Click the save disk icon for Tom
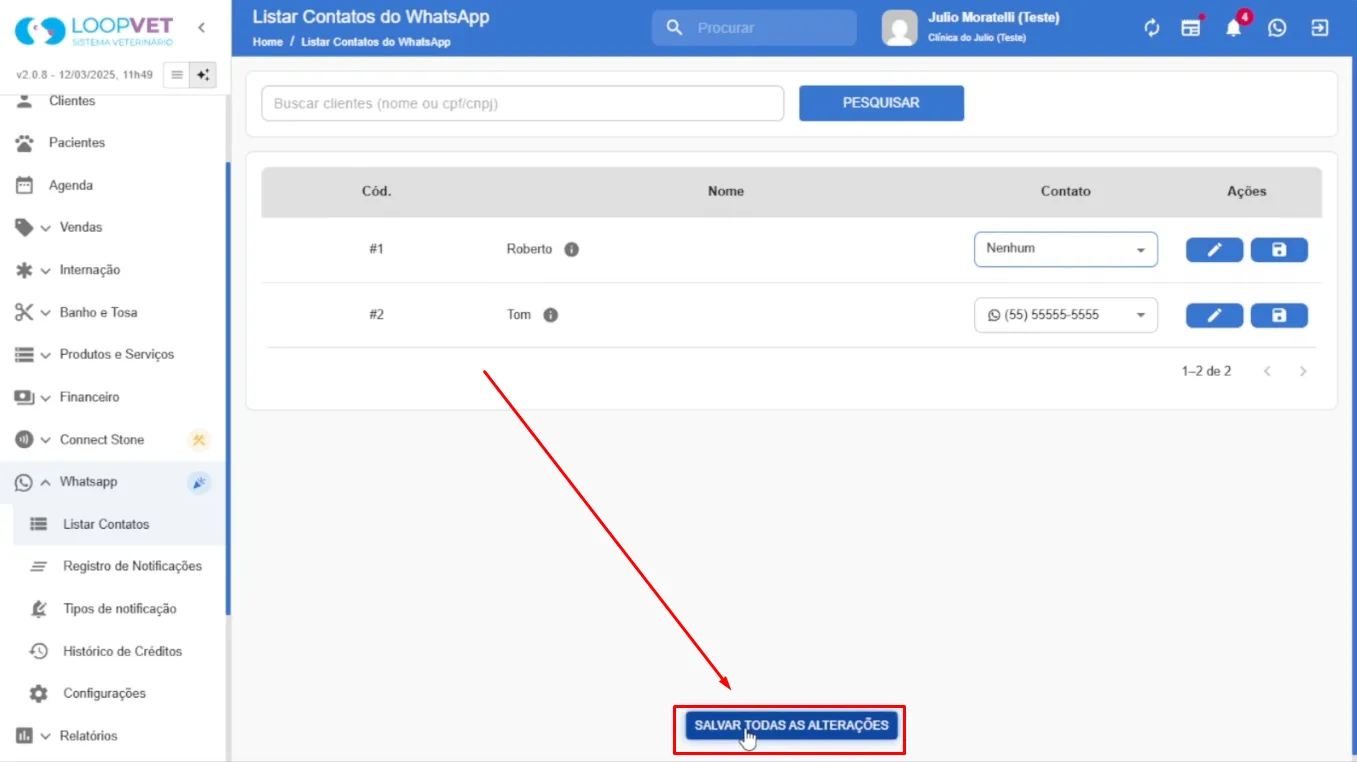The width and height of the screenshot is (1357, 762). (x=1279, y=316)
